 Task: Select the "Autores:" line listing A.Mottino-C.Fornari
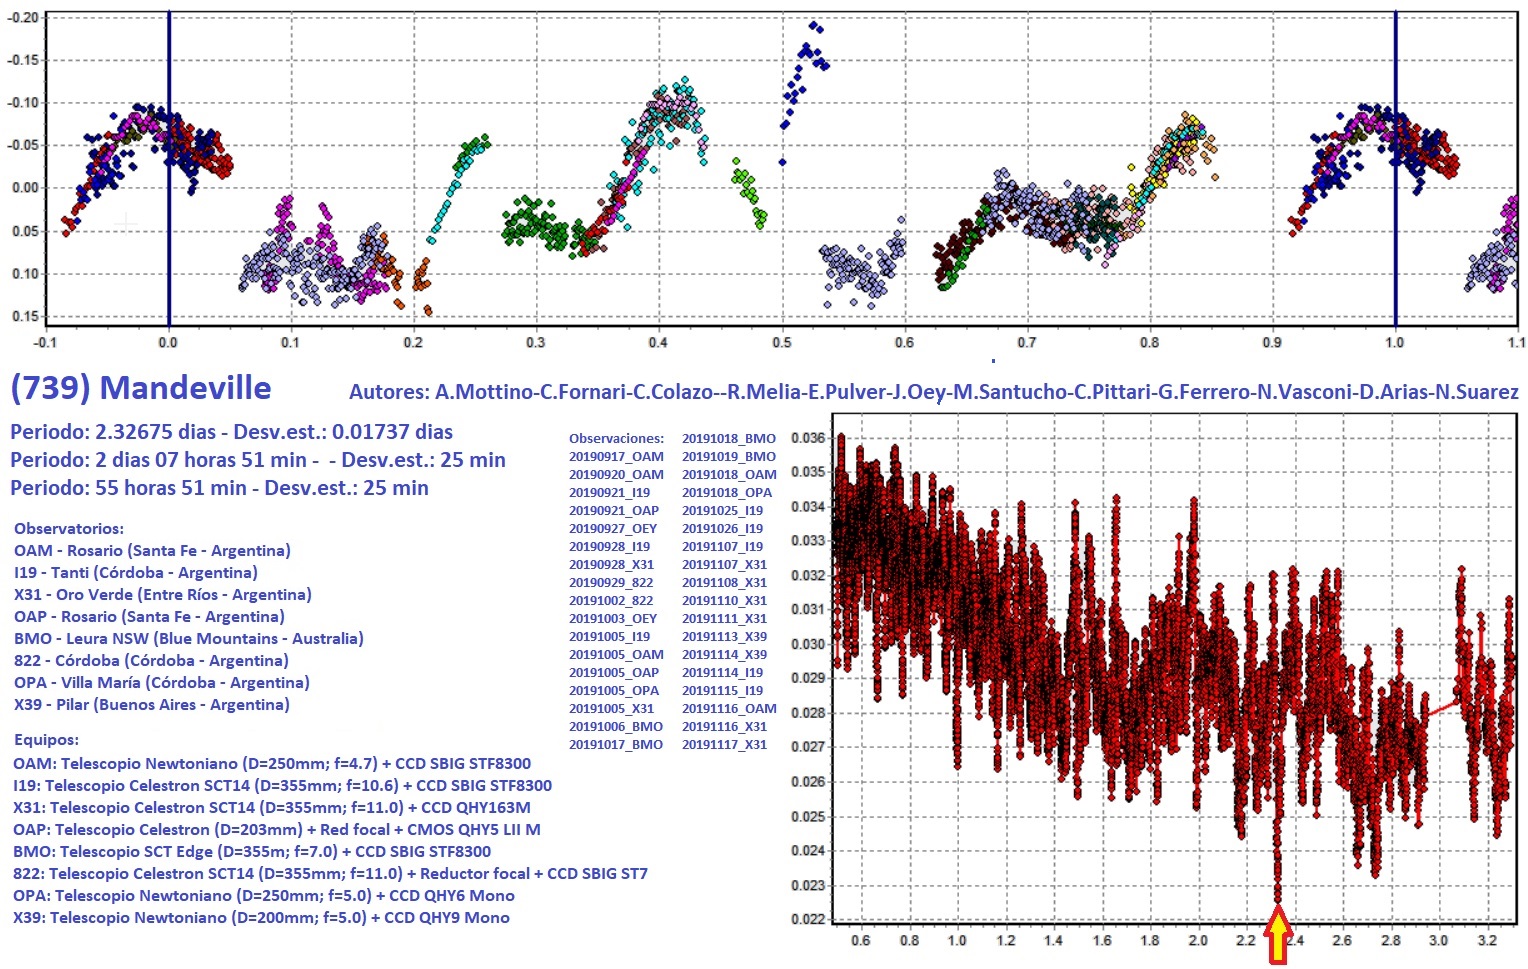tap(933, 392)
